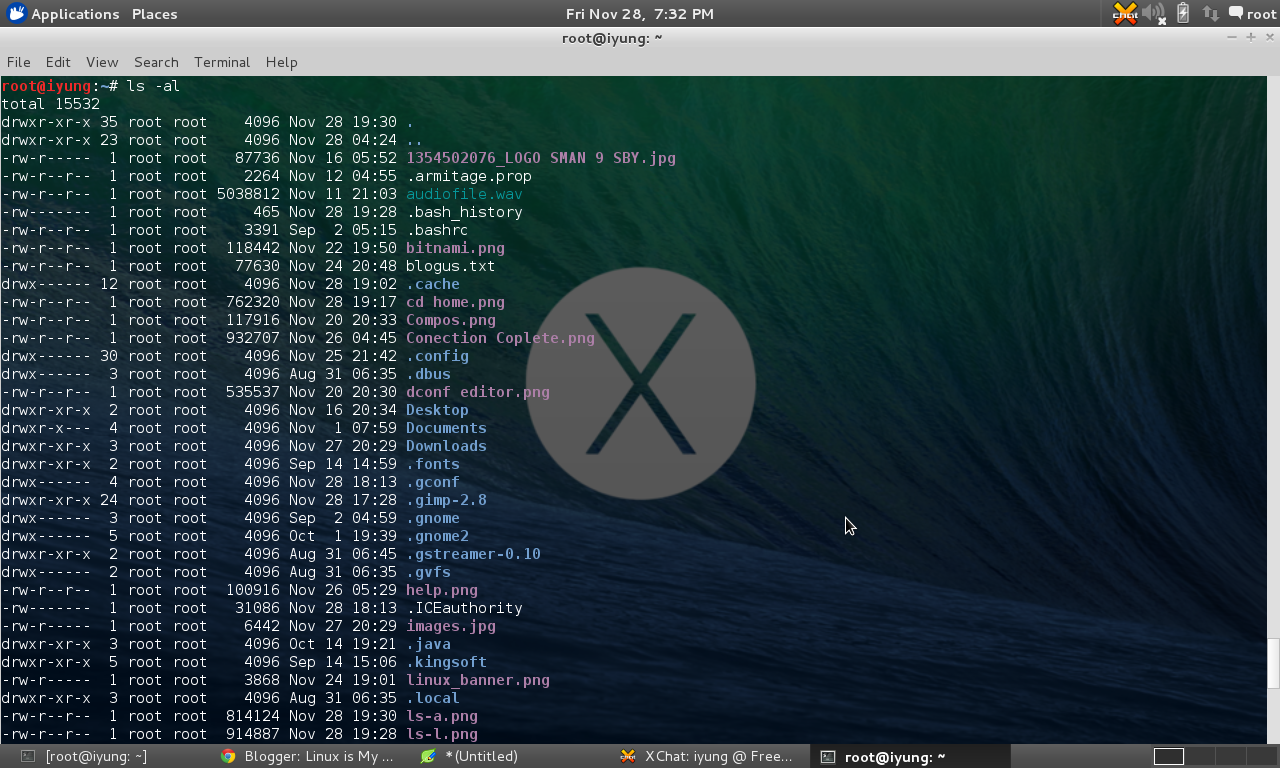The image size is (1280, 768).
Task: Open the Places menu
Action: pyautogui.click(x=155, y=13)
